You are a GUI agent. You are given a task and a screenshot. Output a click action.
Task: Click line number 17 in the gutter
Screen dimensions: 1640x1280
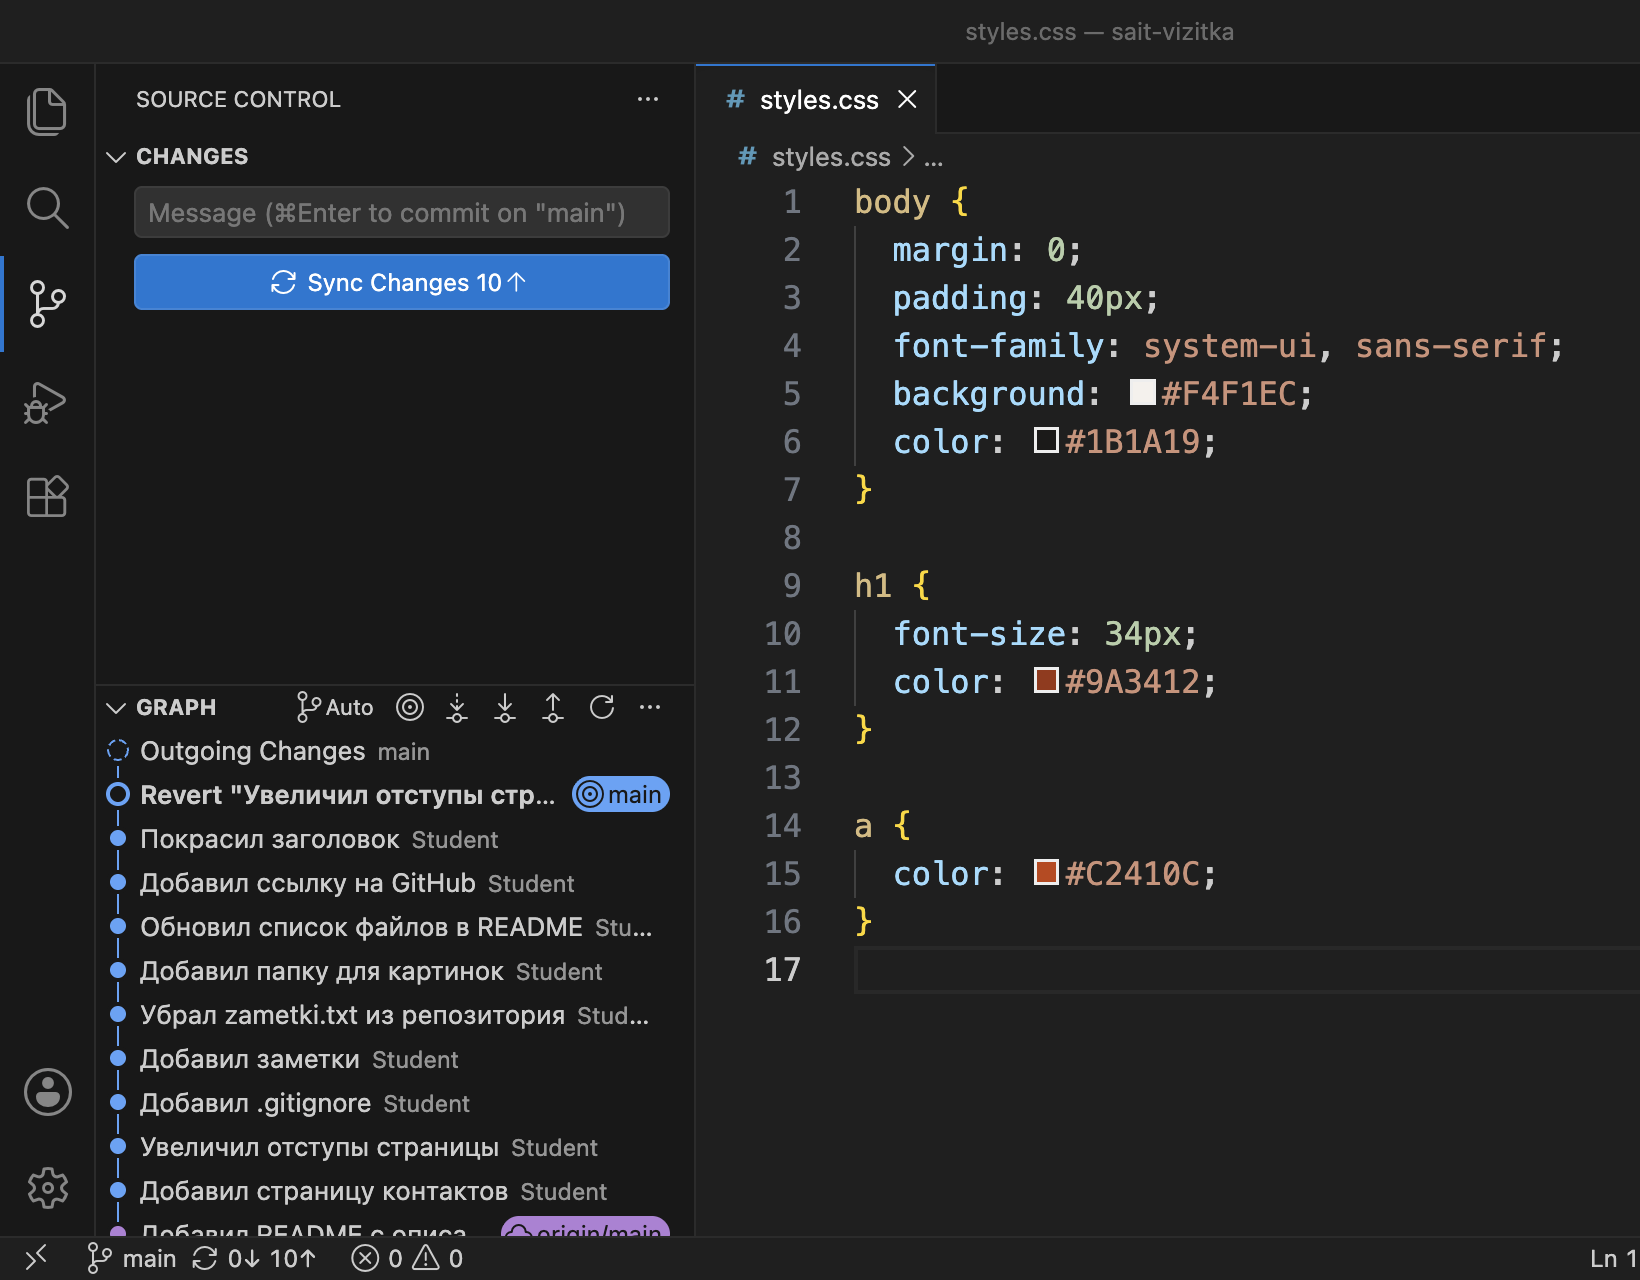(782, 969)
